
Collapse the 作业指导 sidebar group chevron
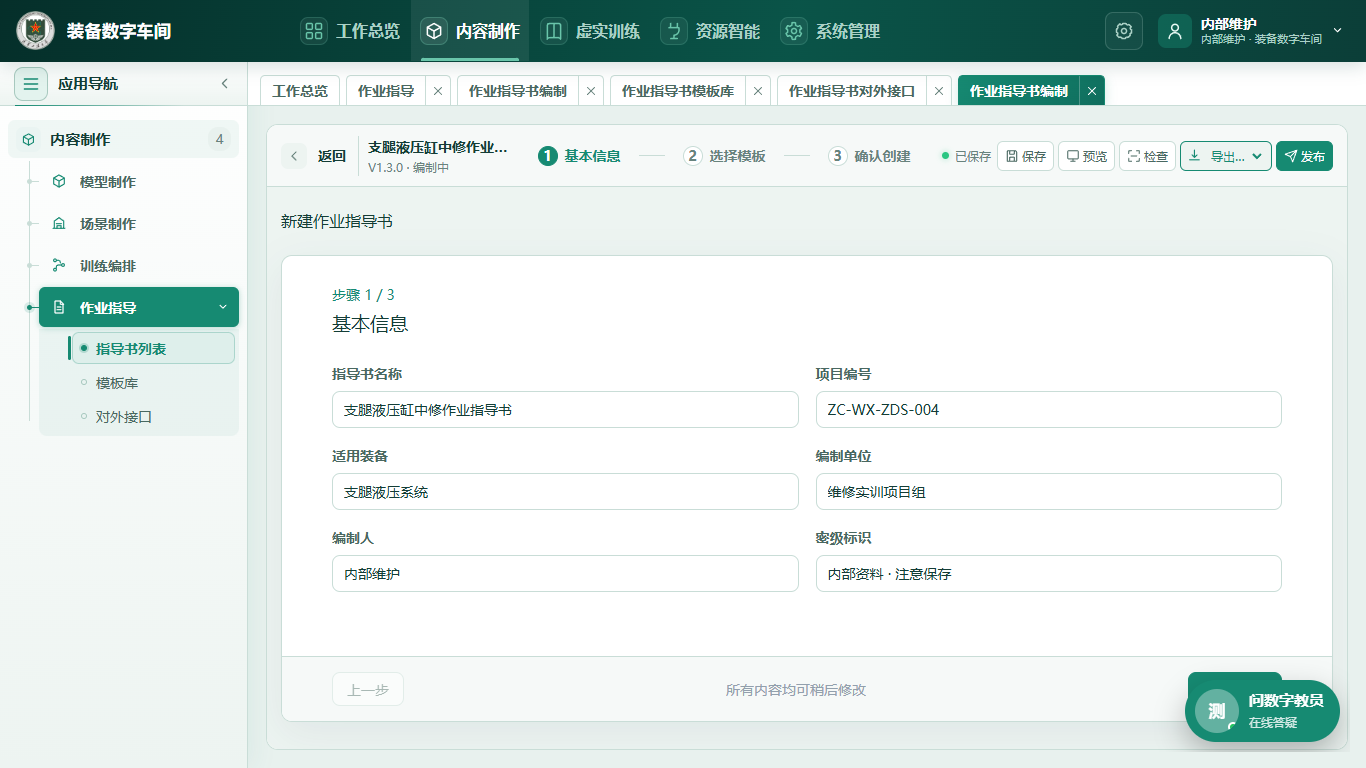pyautogui.click(x=223, y=307)
